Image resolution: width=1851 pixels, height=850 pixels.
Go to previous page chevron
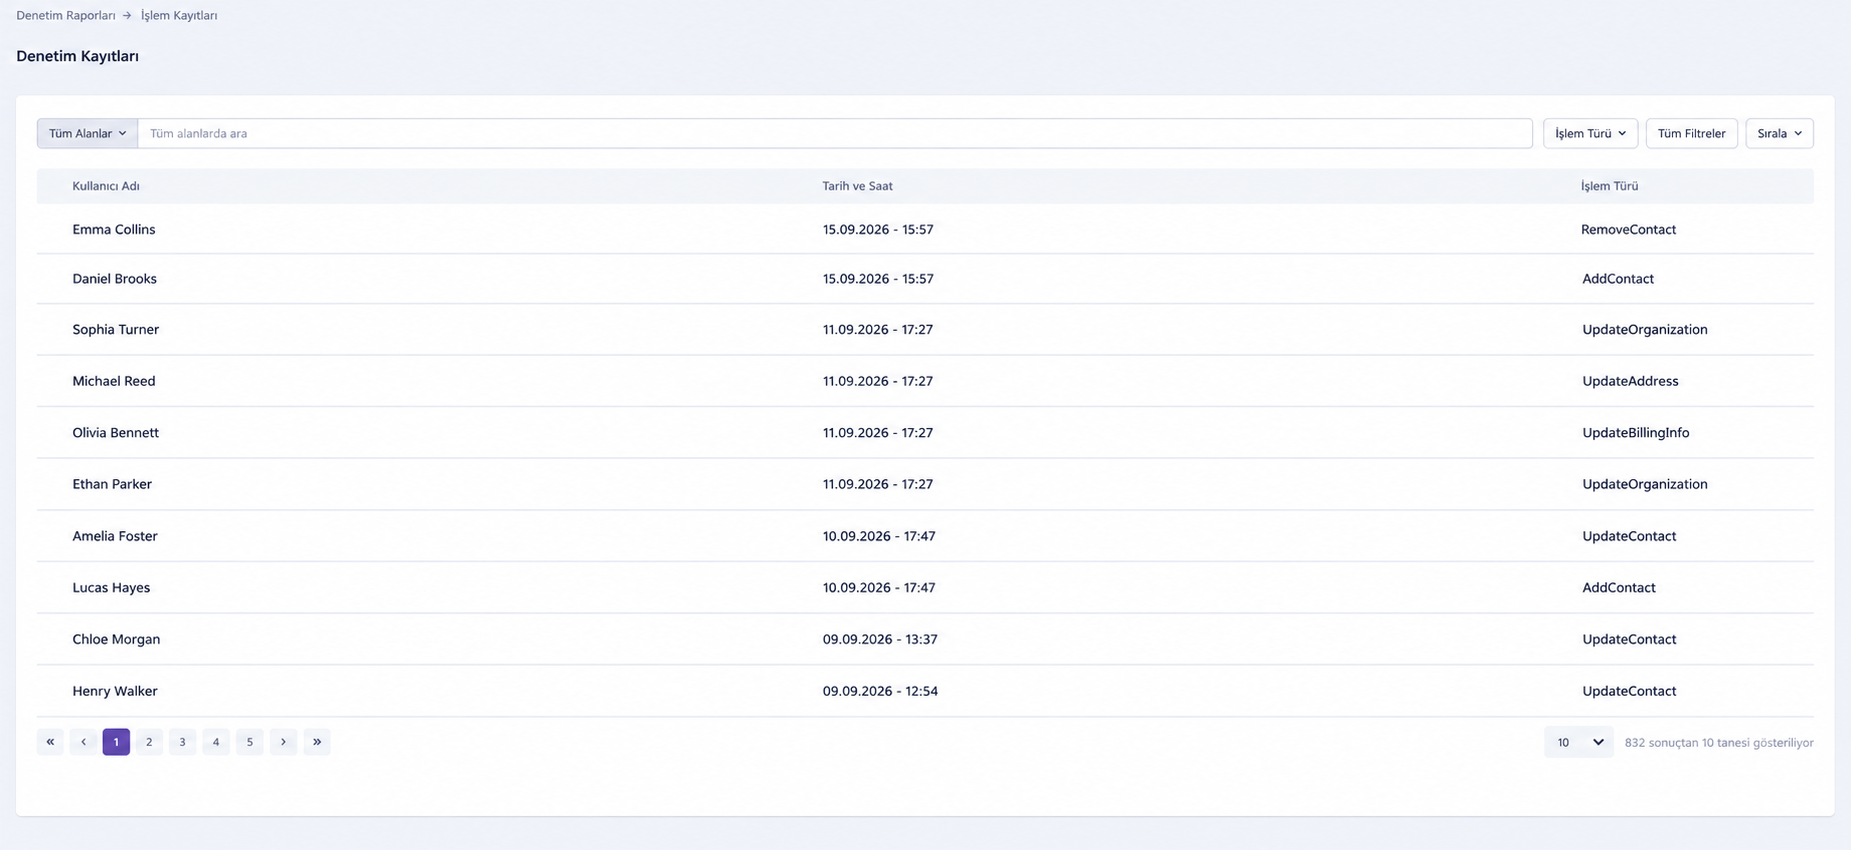[x=83, y=742]
